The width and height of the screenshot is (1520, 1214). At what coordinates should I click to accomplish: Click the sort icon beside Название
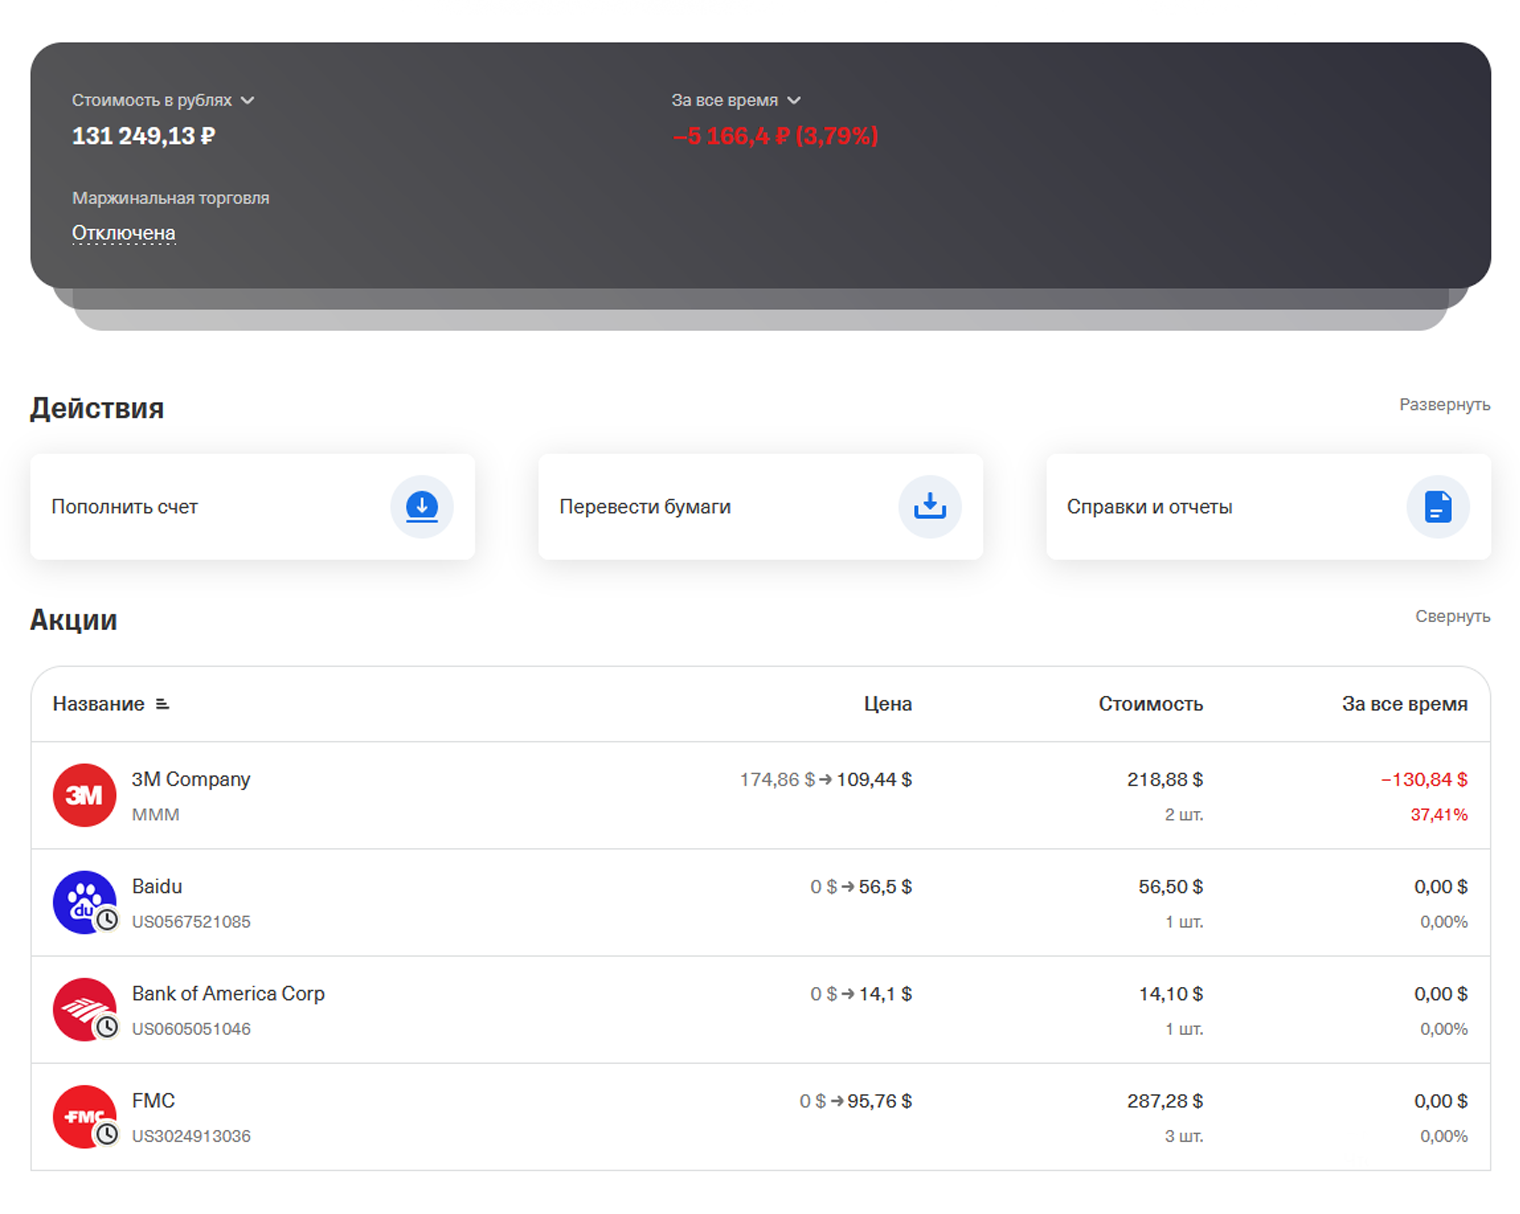point(163,704)
